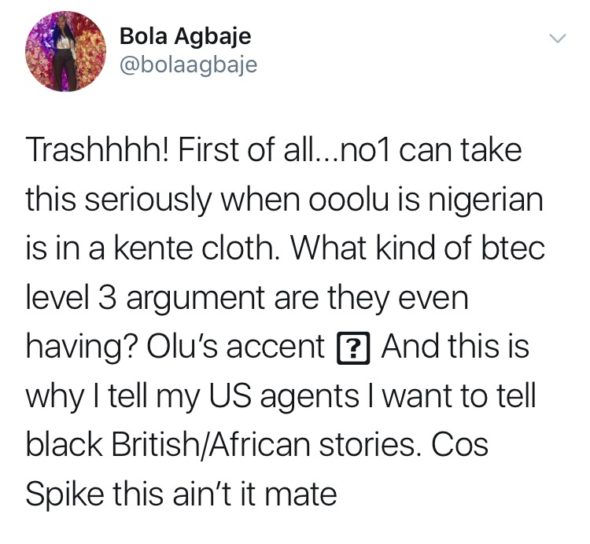Select the word 'Trashhhh!' in the tweet
590x544 pixels.
(98, 150)
